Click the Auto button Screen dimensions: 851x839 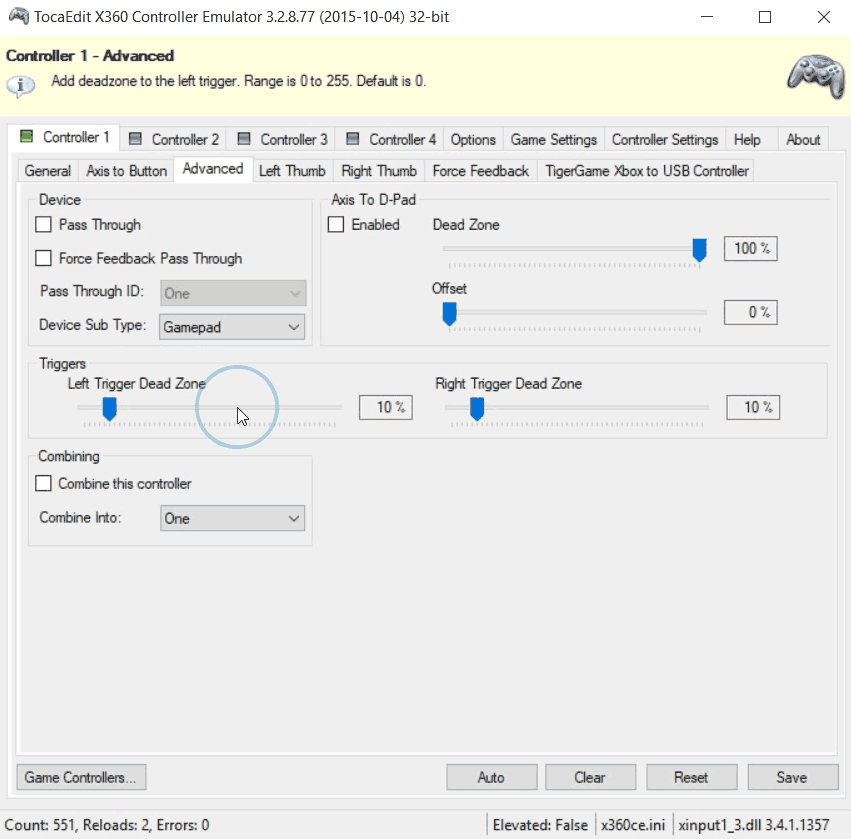[492, 777]
